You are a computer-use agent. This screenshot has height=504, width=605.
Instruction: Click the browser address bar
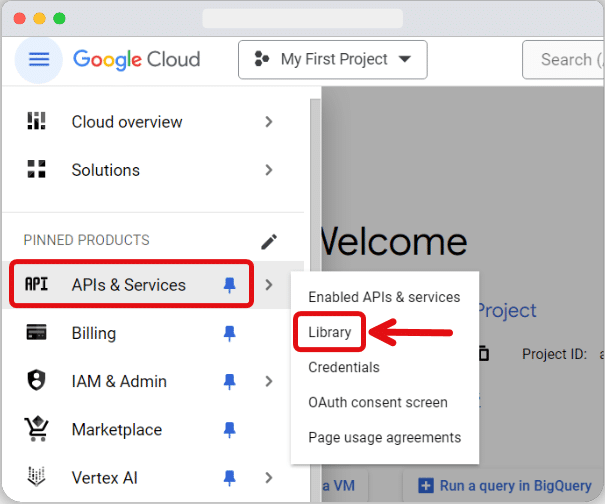(x=302, y=18)
